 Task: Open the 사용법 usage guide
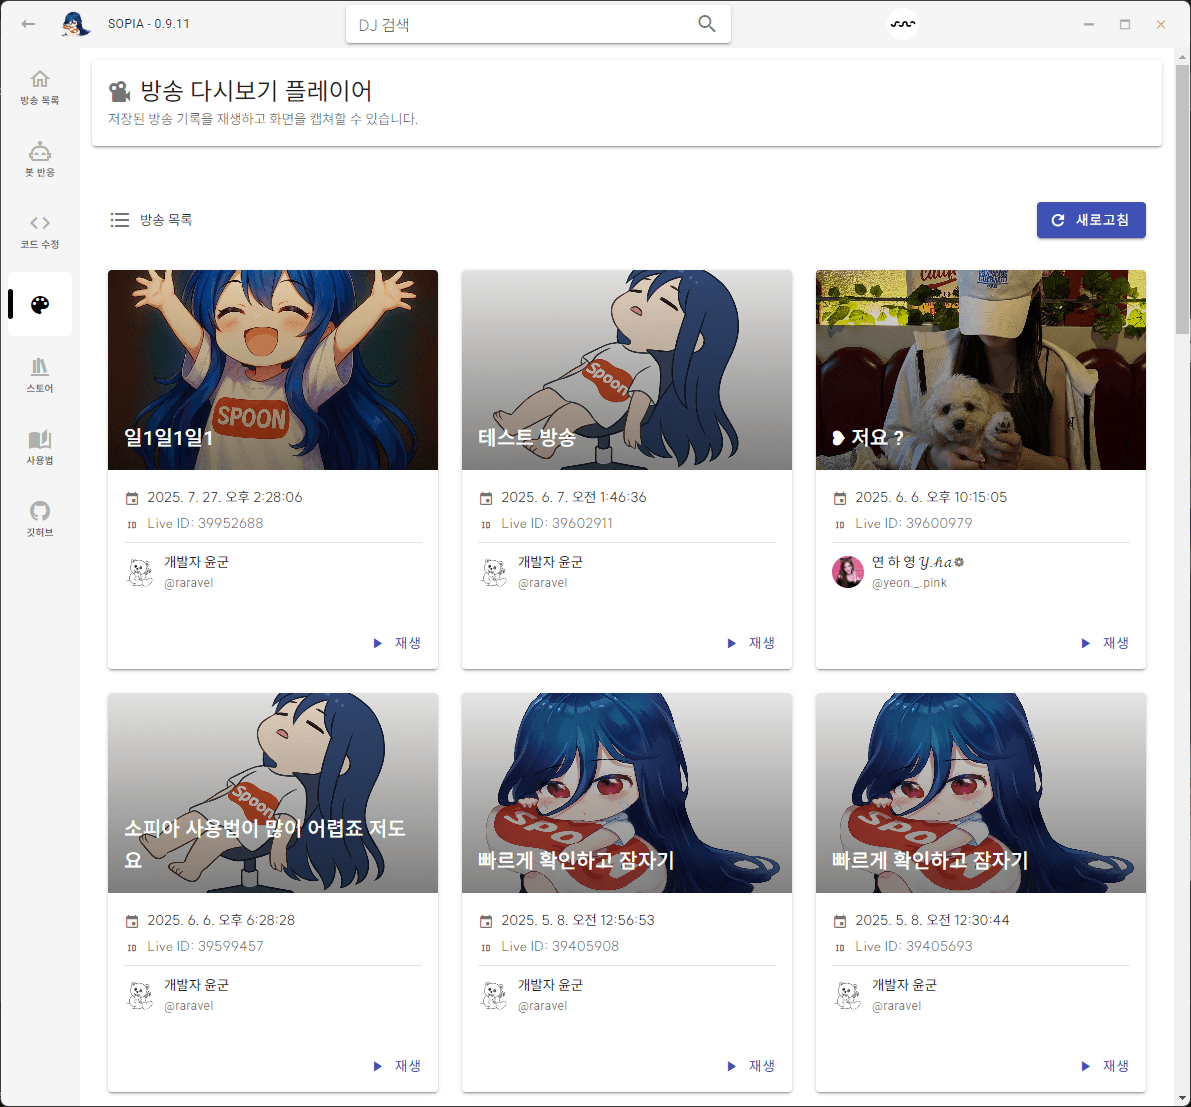[x=39, y=447]
